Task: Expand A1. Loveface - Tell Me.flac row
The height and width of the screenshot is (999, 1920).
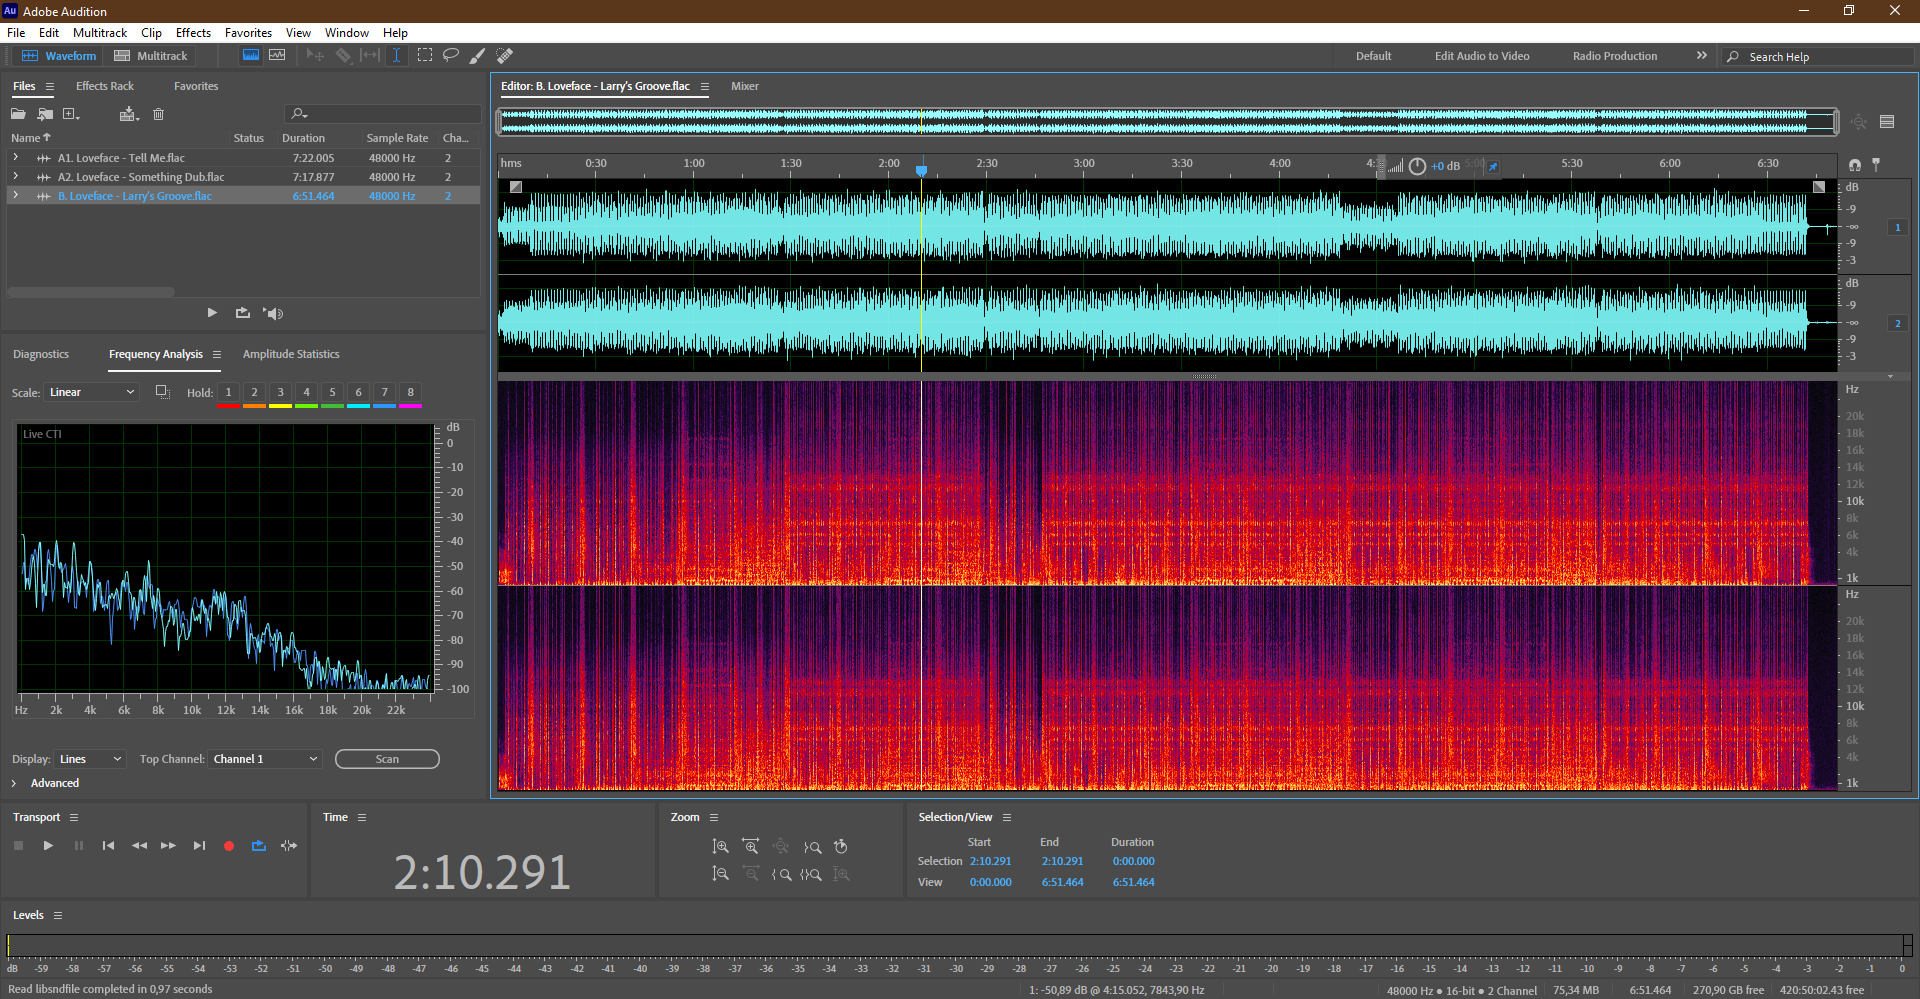Action: point(15,158)
